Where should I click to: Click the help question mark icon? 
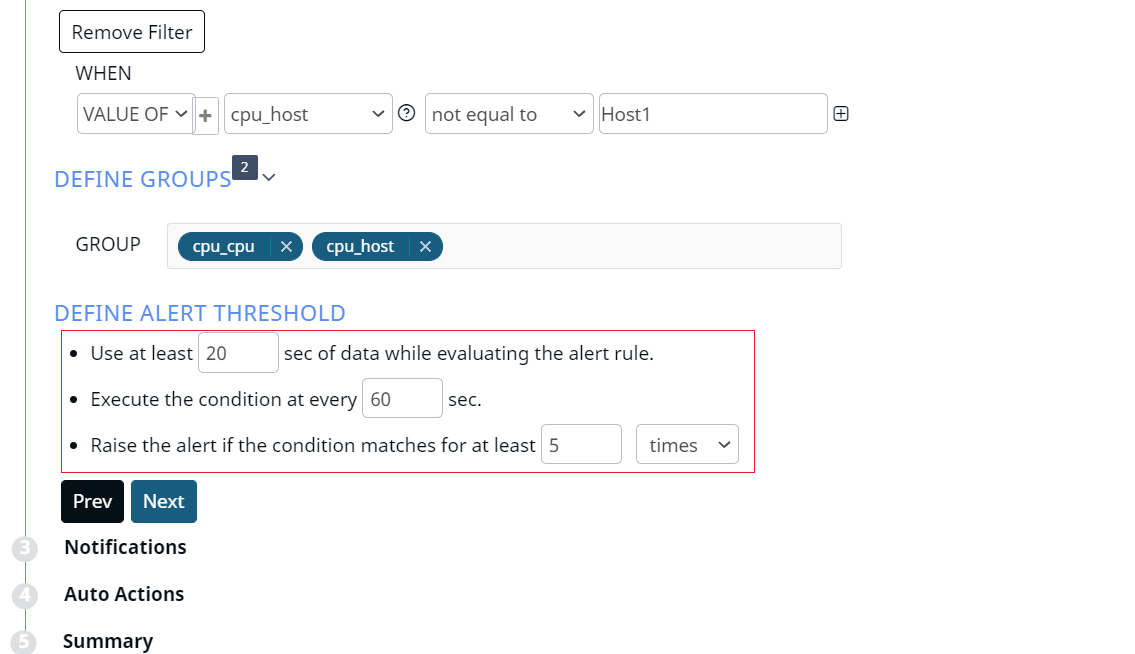point(407,113)
